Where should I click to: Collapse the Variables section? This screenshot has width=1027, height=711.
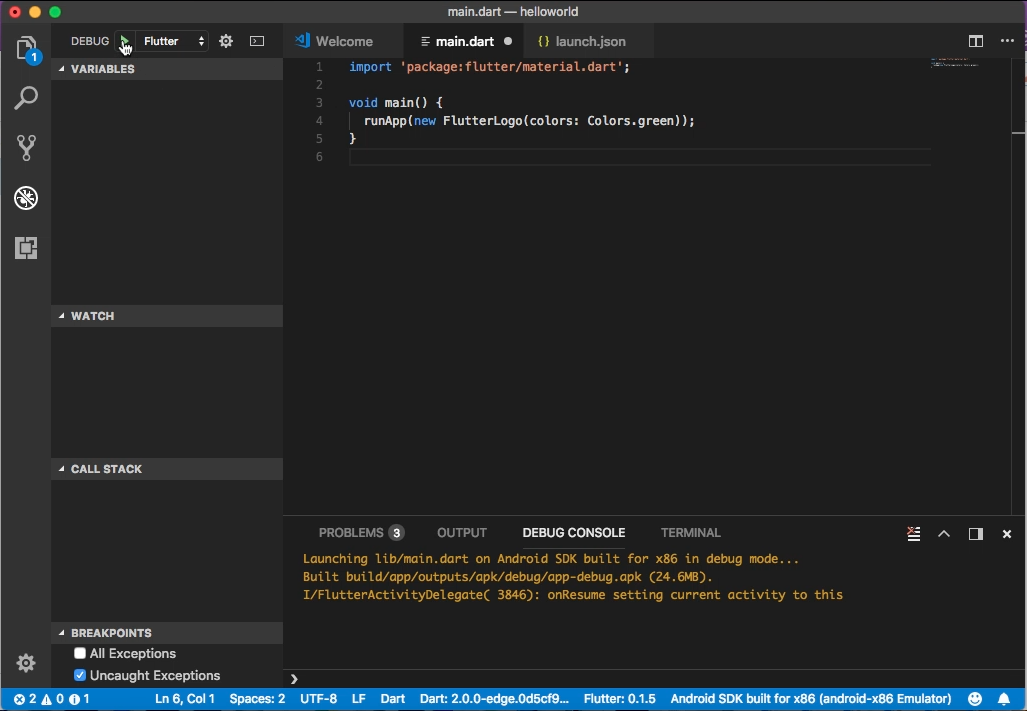tap(167, 69)
